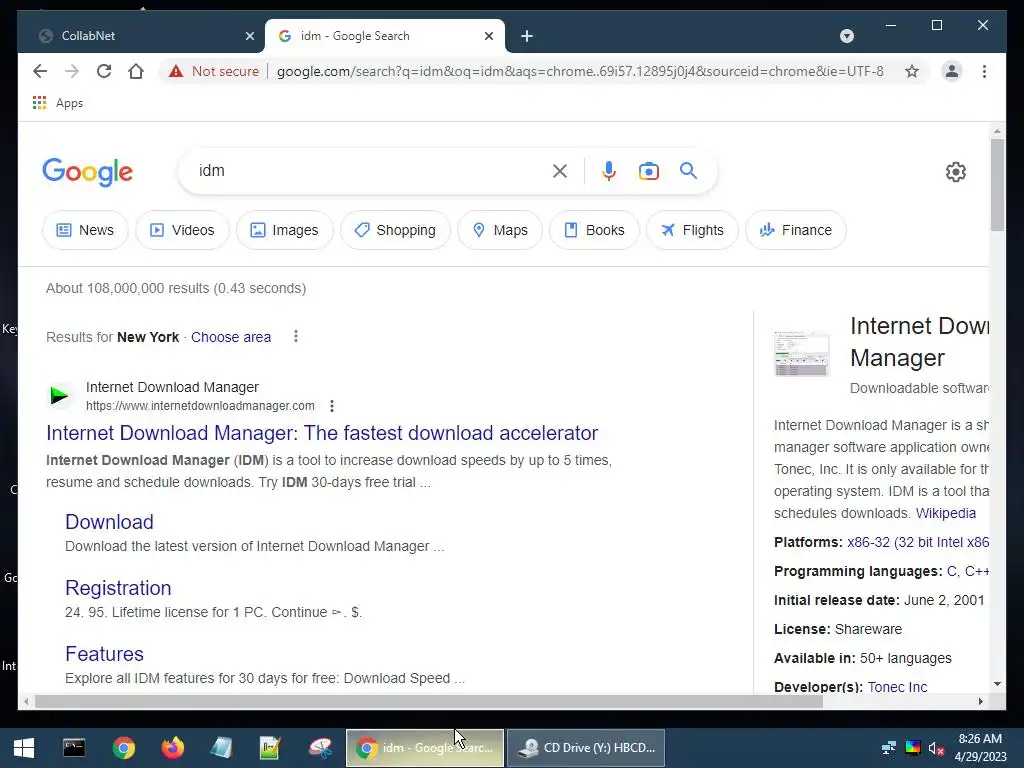Filter results by Flights
The height and width of the screenshot is (768, 1024).
[692, 230]
